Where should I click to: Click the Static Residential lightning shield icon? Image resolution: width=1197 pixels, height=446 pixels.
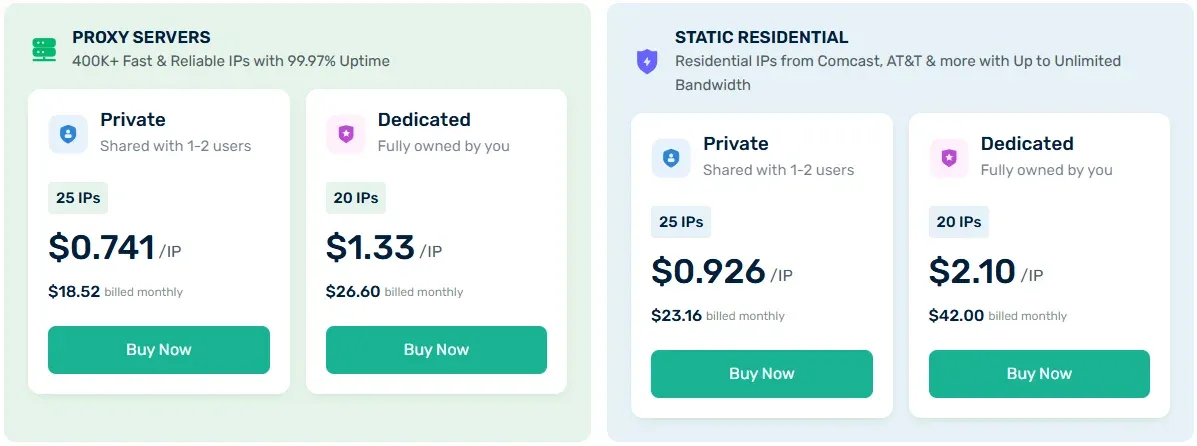pyautogui.click(x=647, y=61)
